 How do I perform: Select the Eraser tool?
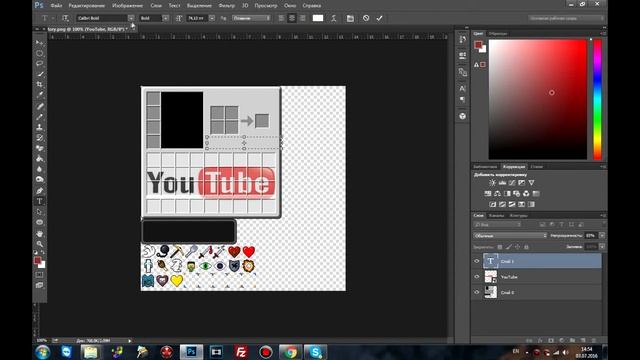pyautogui.click(x=40, y=148)
